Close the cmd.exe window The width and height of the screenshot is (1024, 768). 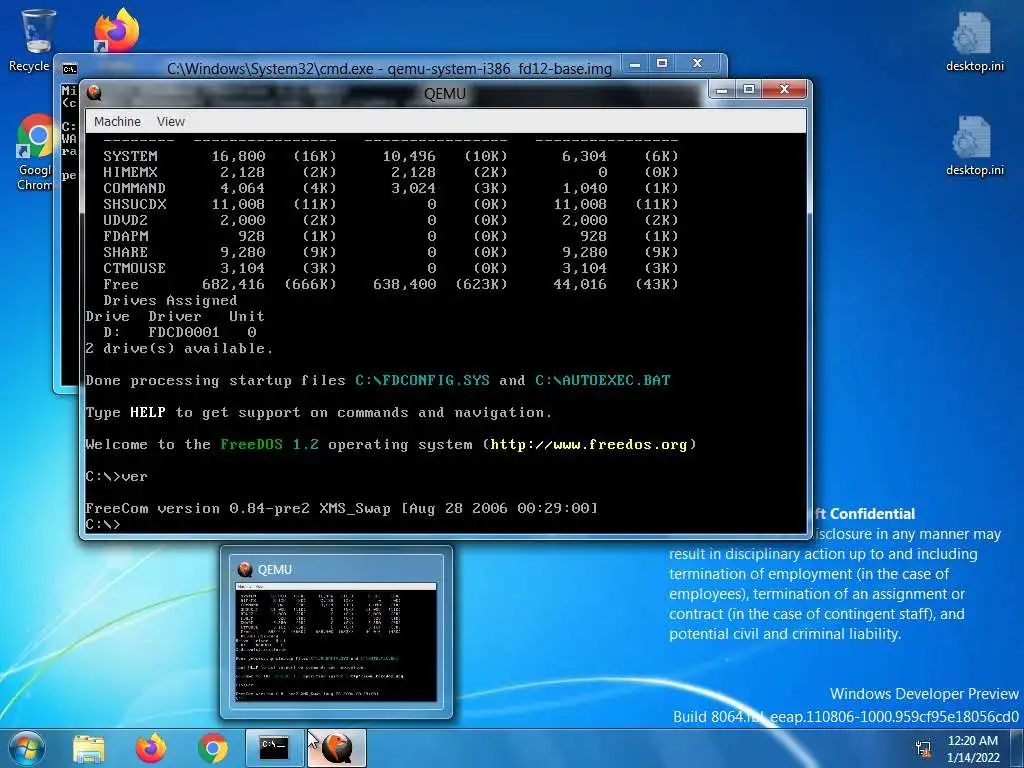[x=697, y=64]
